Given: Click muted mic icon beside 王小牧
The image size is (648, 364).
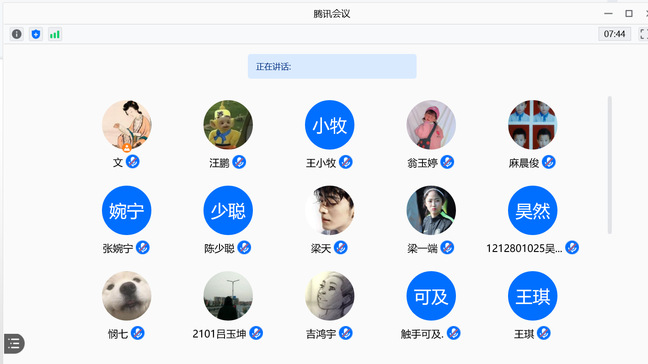Looking at the screenshot, I should [345, 162].
